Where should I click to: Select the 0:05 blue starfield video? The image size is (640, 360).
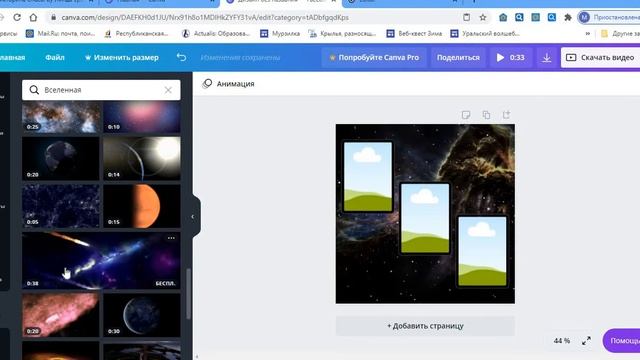(61, 206)
